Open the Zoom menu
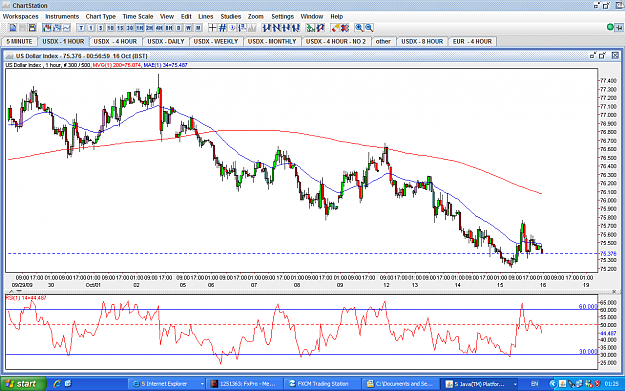 (x=256, y=17)
